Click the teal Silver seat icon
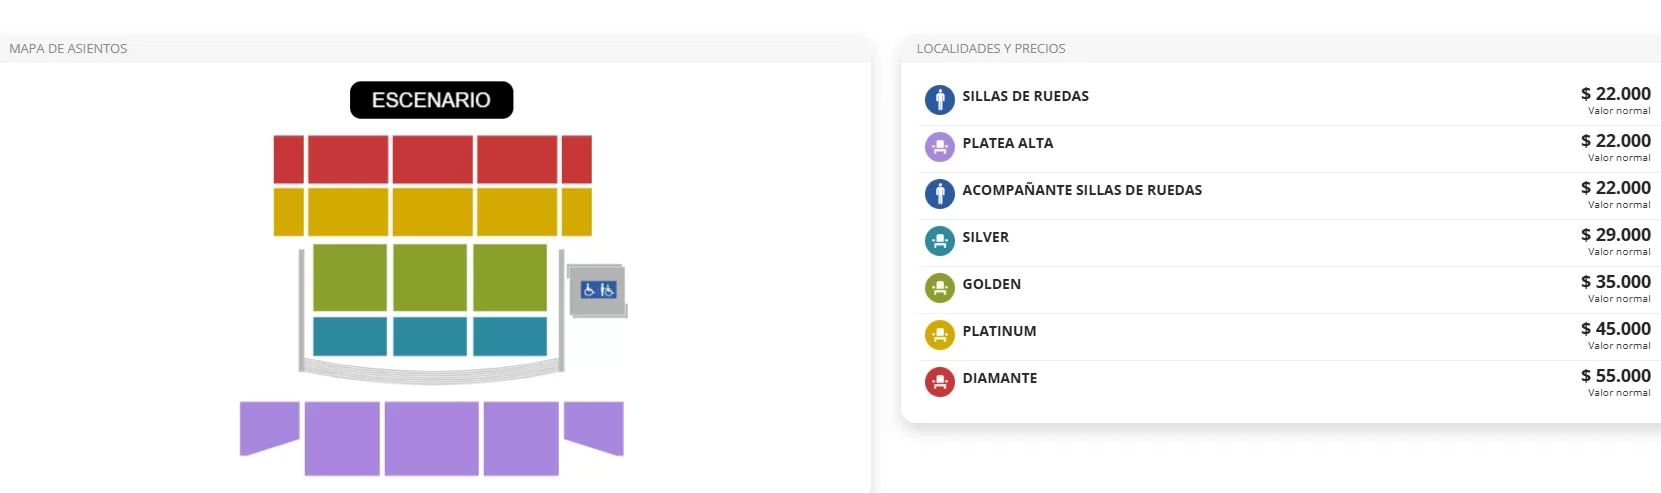The image size is (1661, 493). [939, 241]
